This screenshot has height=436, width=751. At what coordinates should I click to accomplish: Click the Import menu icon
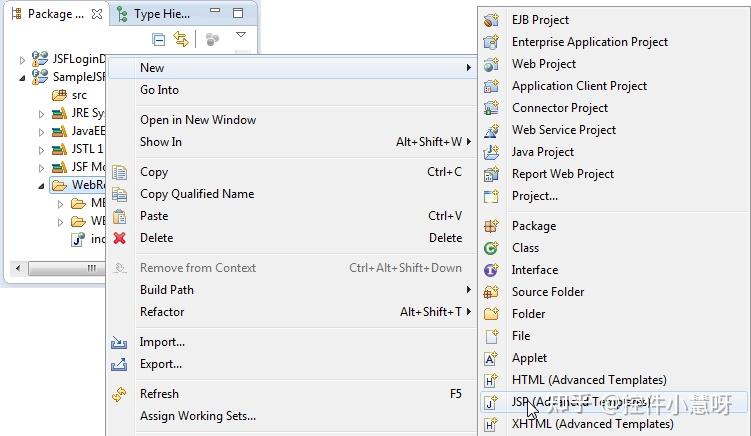click(120, 342)
